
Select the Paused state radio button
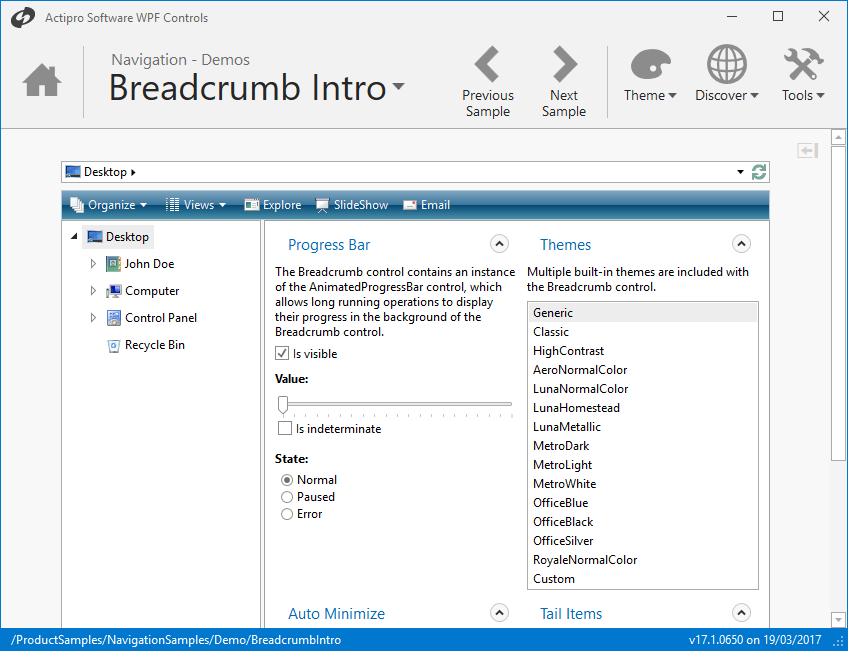click(x=287, y=496)
